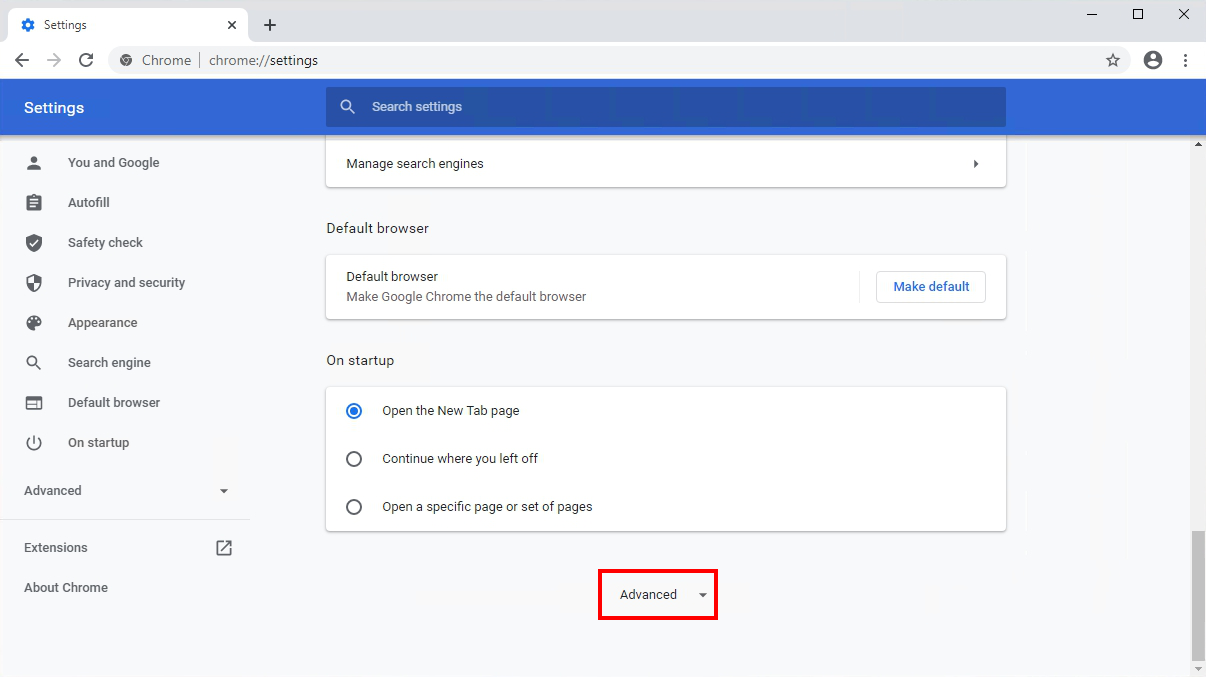The width and height of the screenshot is (1206, 677).
Task: Click the bookmark star icon in address bar
Action: coord(1113,60)
